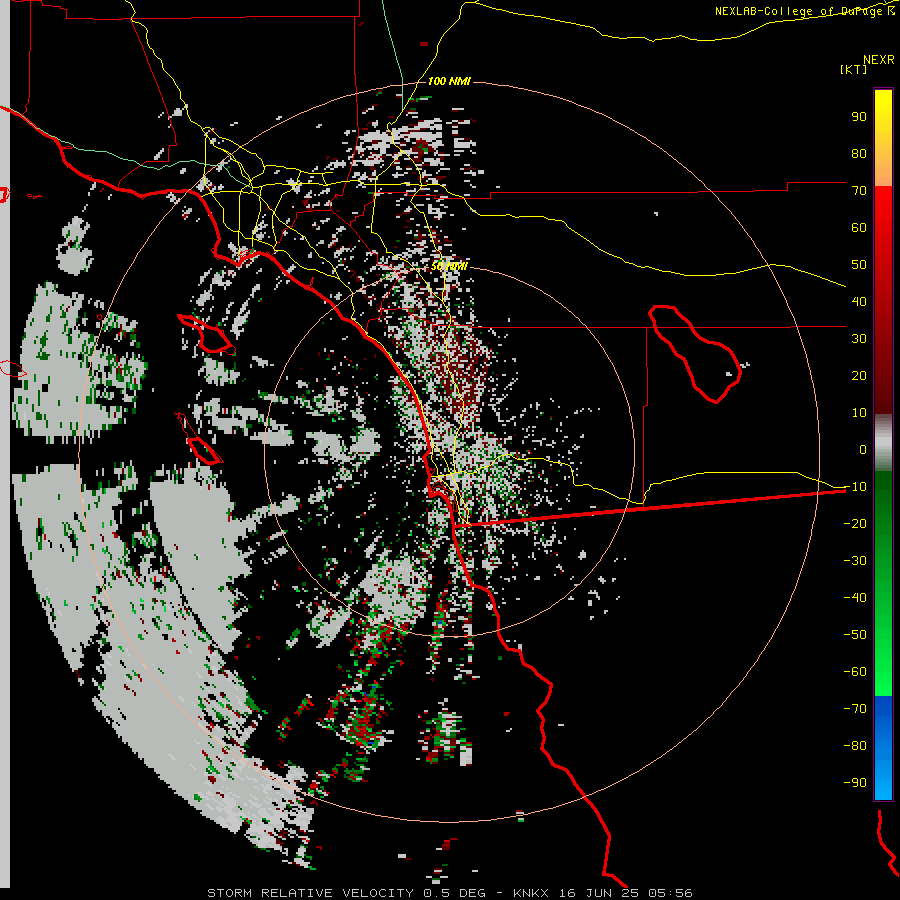Click the "40" value on velocity scale
The height and width of the screenshot is (900, 900).
pos(859,301)
